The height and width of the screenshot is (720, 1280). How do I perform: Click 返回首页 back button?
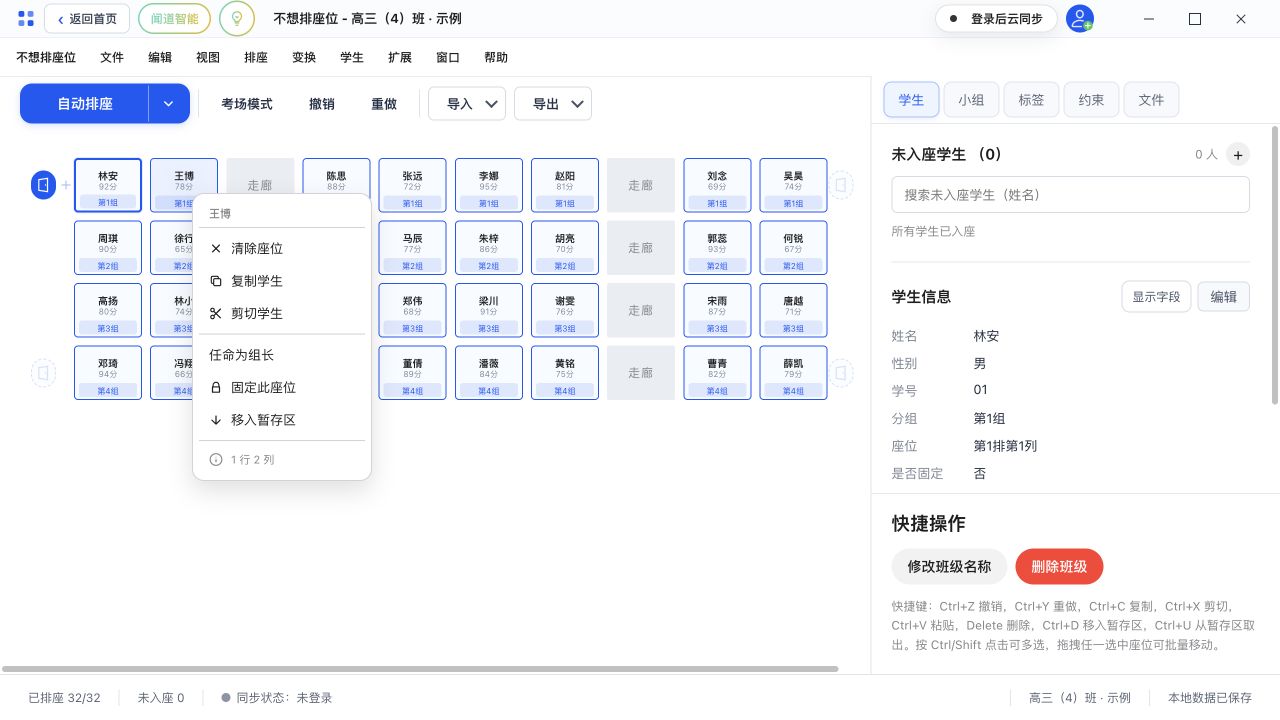(87, 19)
